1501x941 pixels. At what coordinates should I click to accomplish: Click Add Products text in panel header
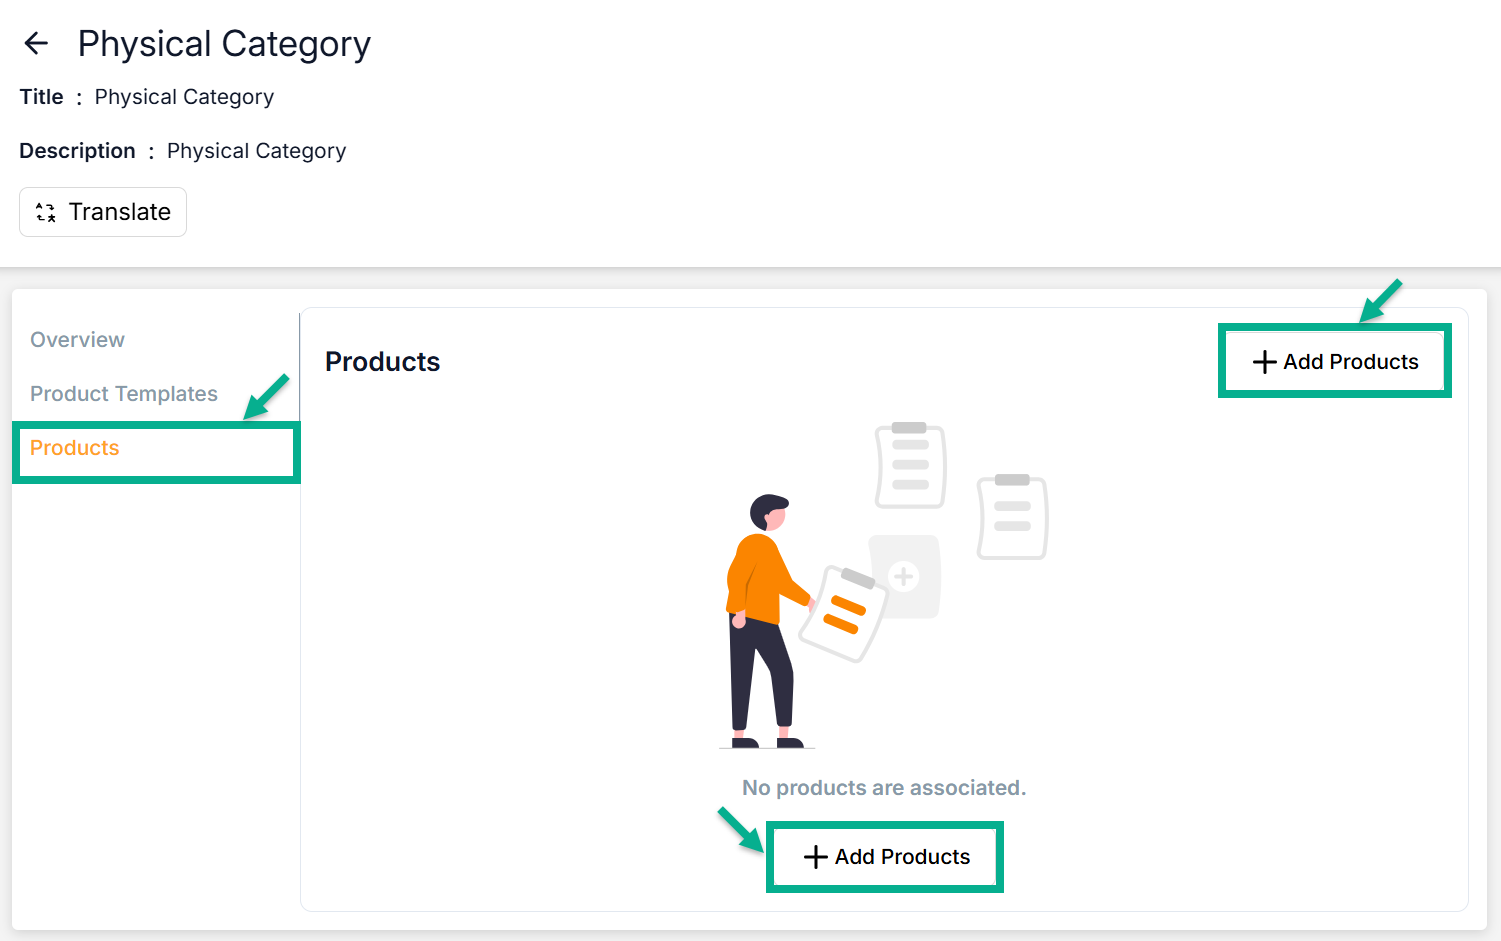tap(1350, 362)
